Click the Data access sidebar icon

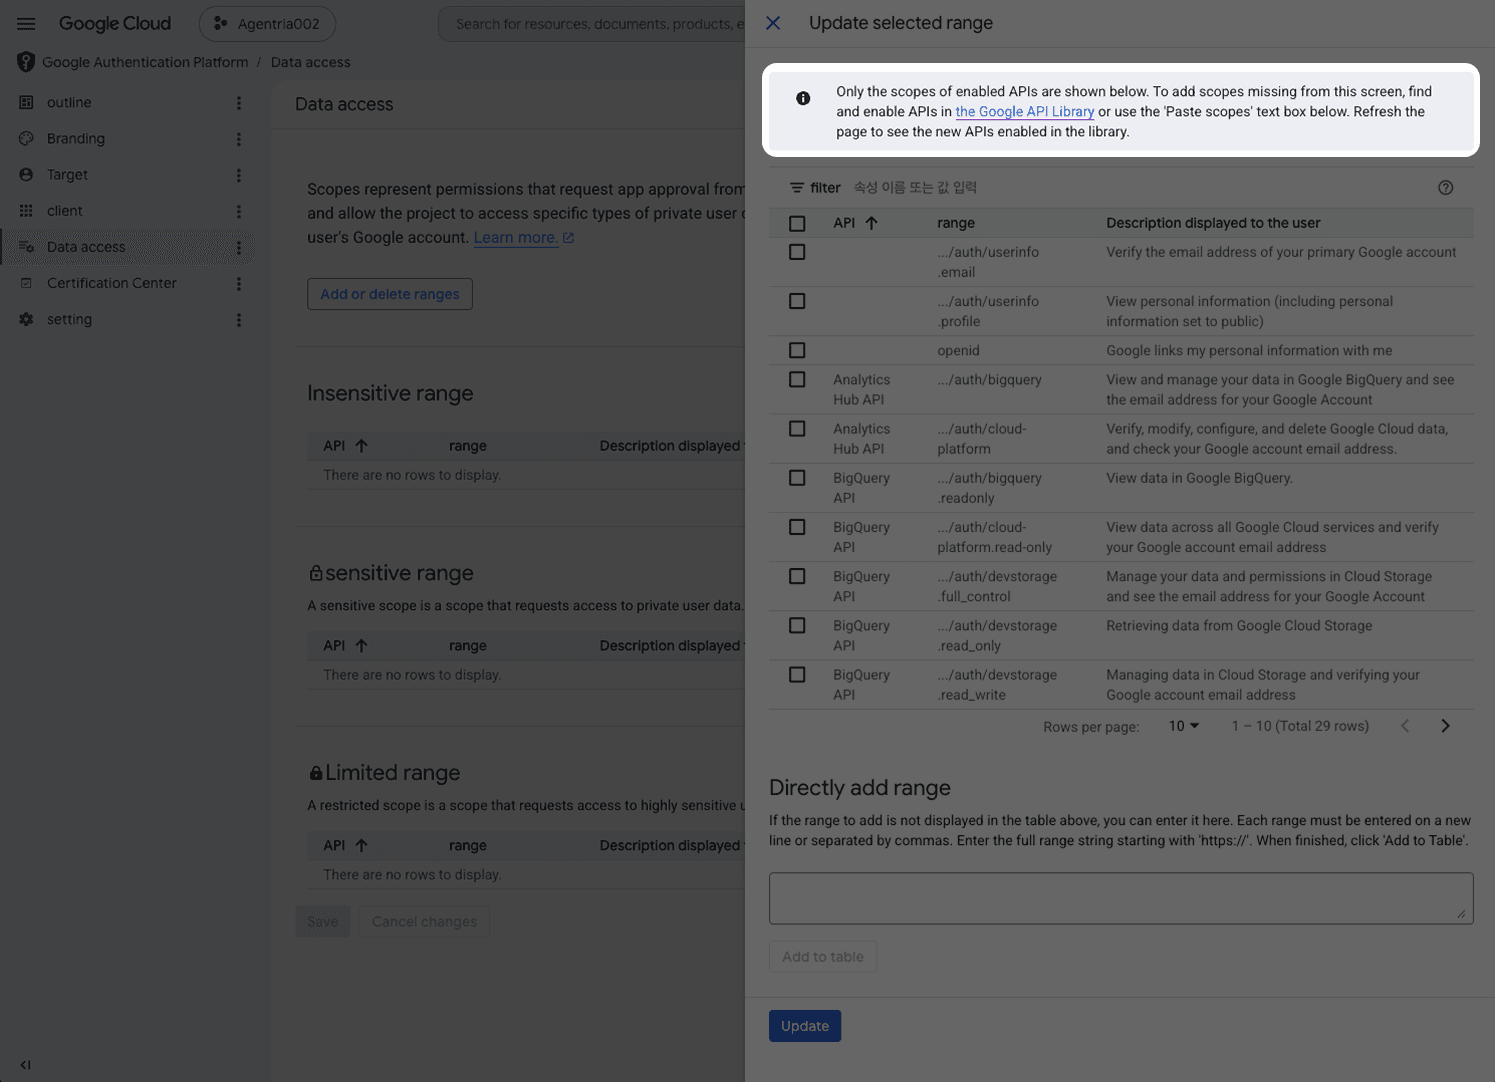click(26, 247)
